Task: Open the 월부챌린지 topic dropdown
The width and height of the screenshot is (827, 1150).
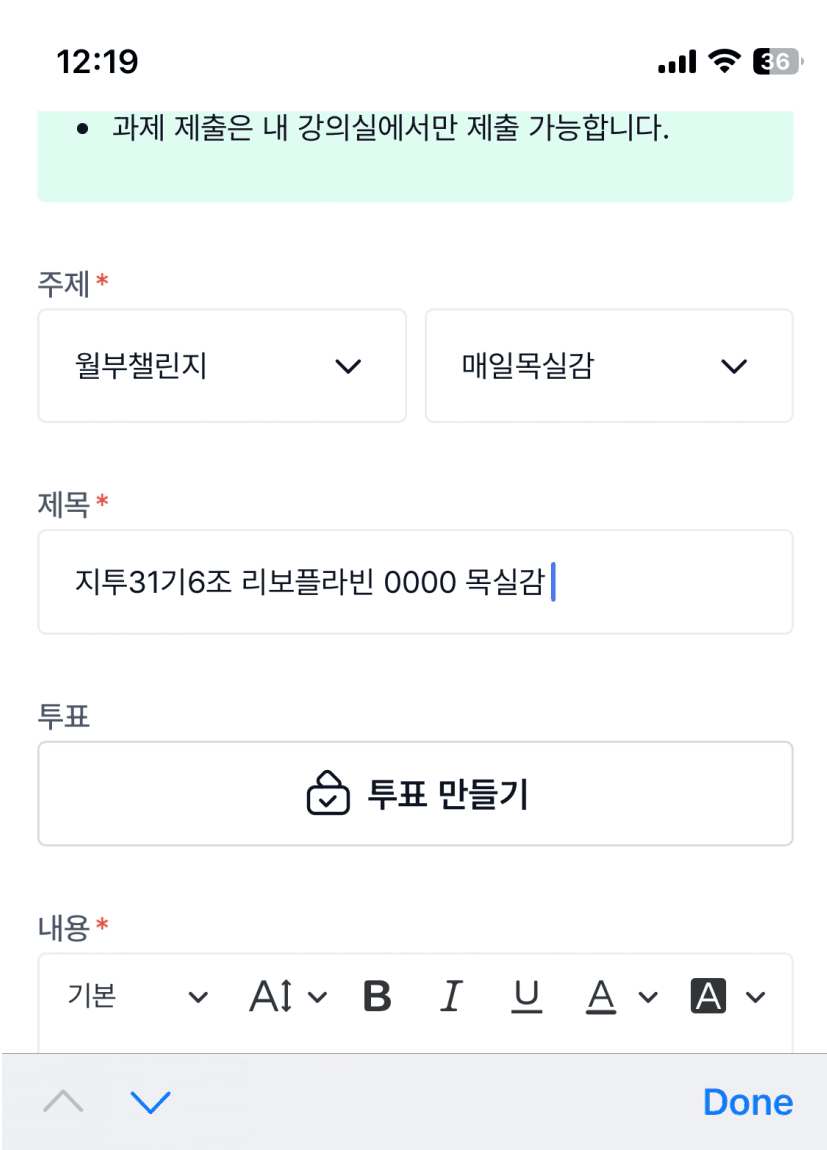Action: (x=222, y=366)
